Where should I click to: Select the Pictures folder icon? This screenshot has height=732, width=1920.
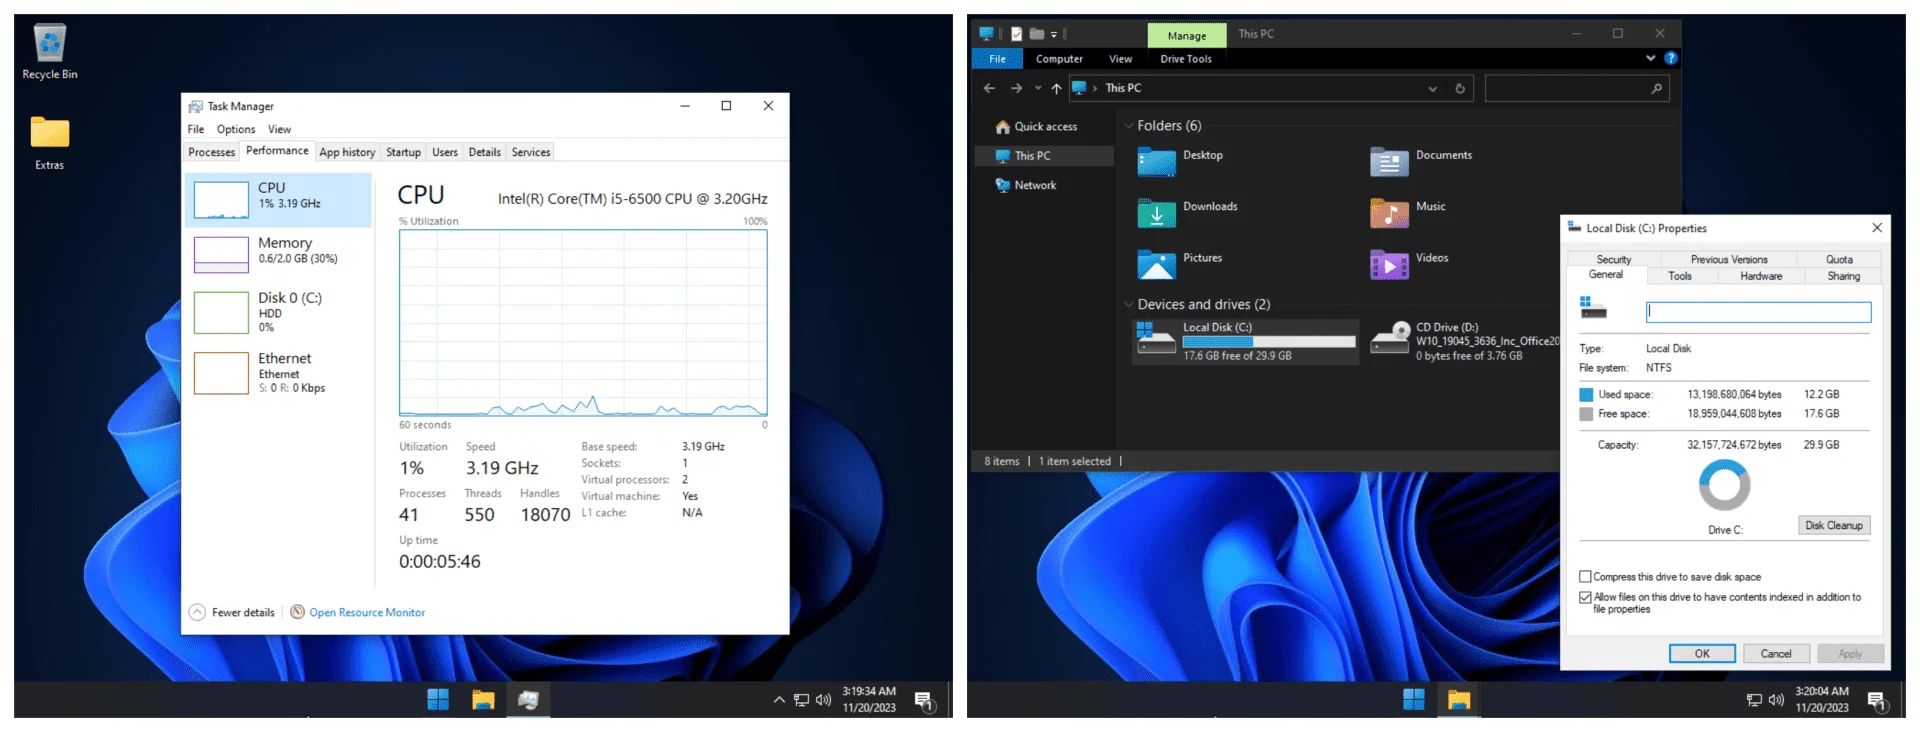click(1156, 263)
